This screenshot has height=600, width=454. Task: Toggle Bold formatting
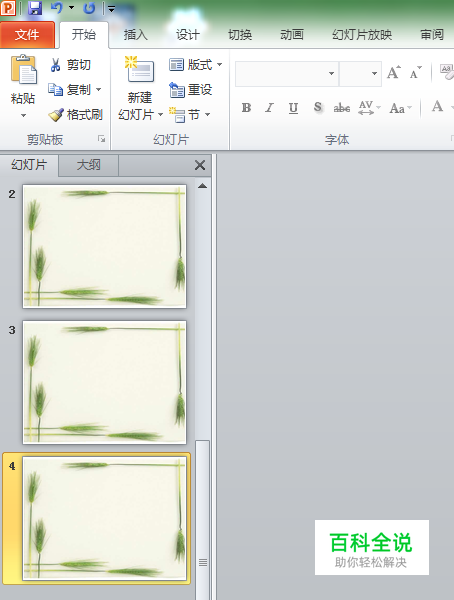246,108
